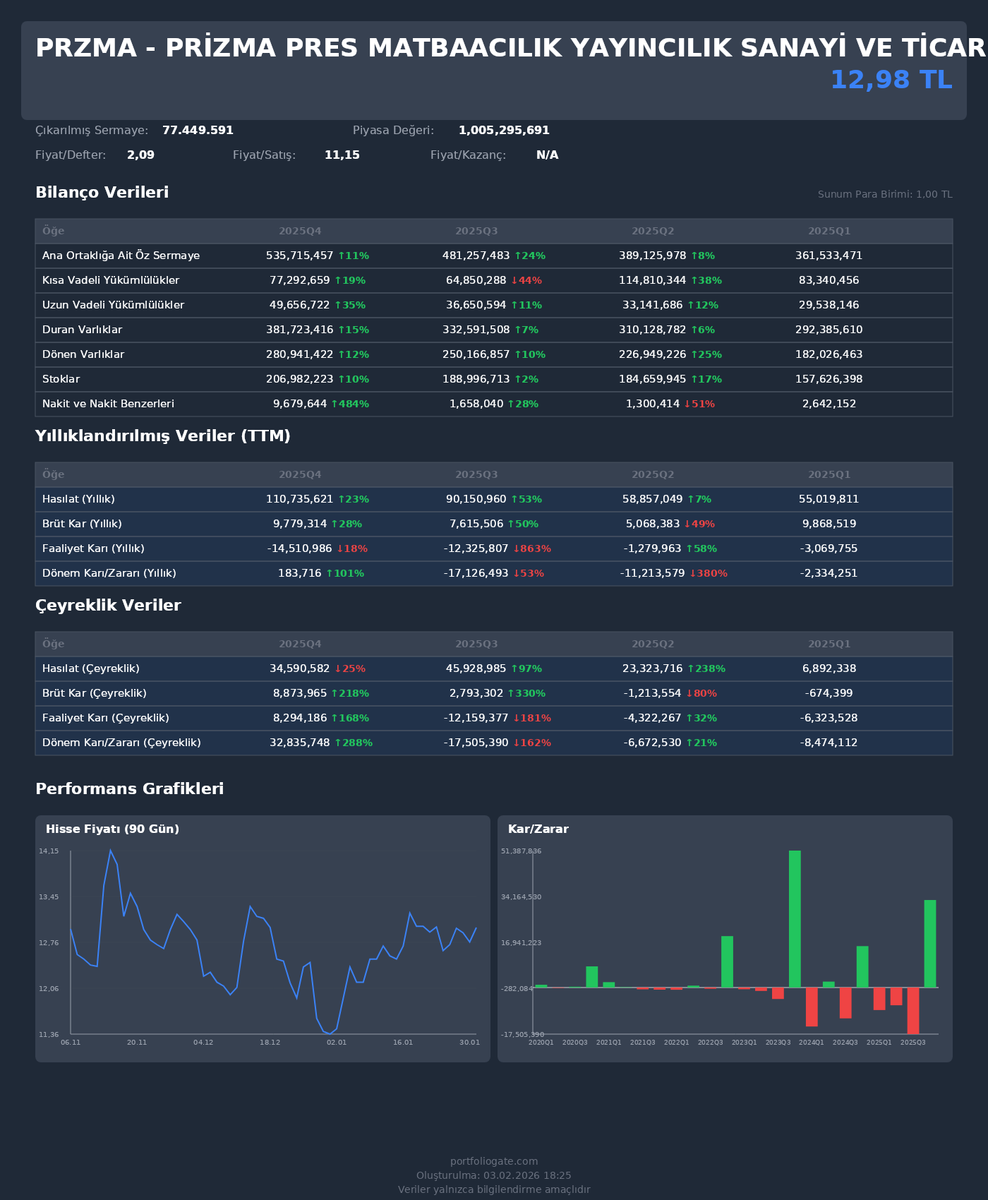Image resolution: width=988 pixels, height=1200 pixels.
Task: Click the Stoklar row label
Action: coord(61,380)
